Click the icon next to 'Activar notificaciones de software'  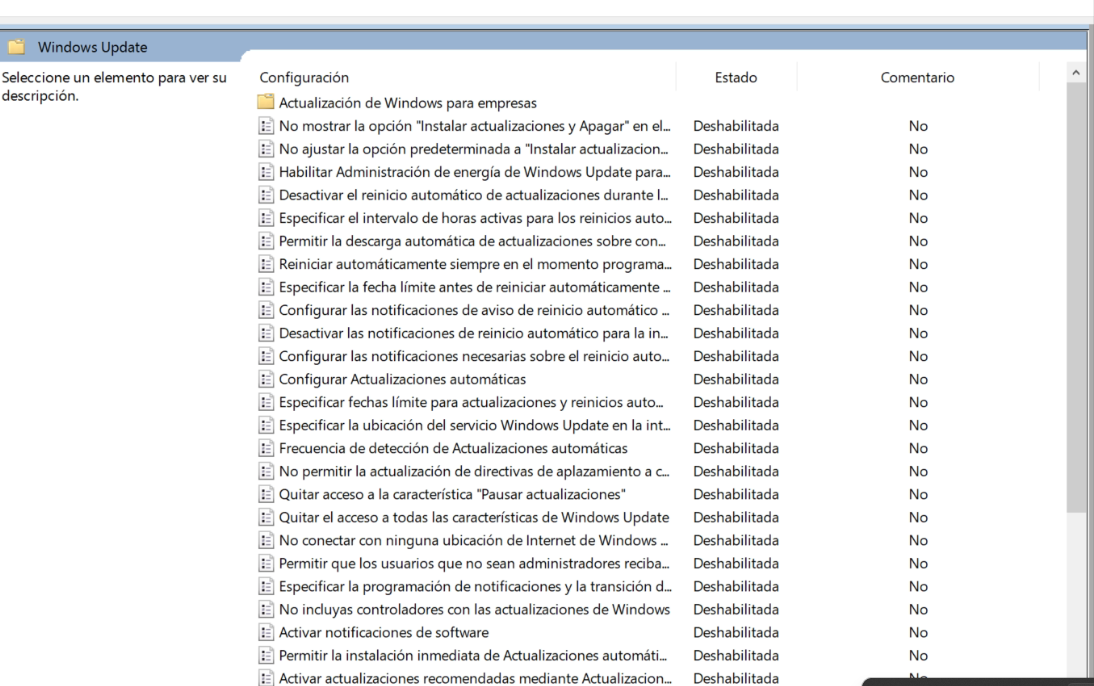pos(267,632)
